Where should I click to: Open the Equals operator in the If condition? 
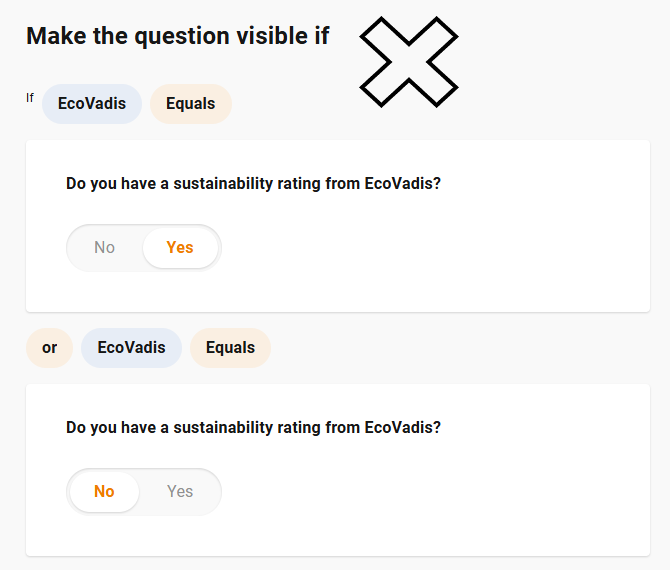coord(191,104)
